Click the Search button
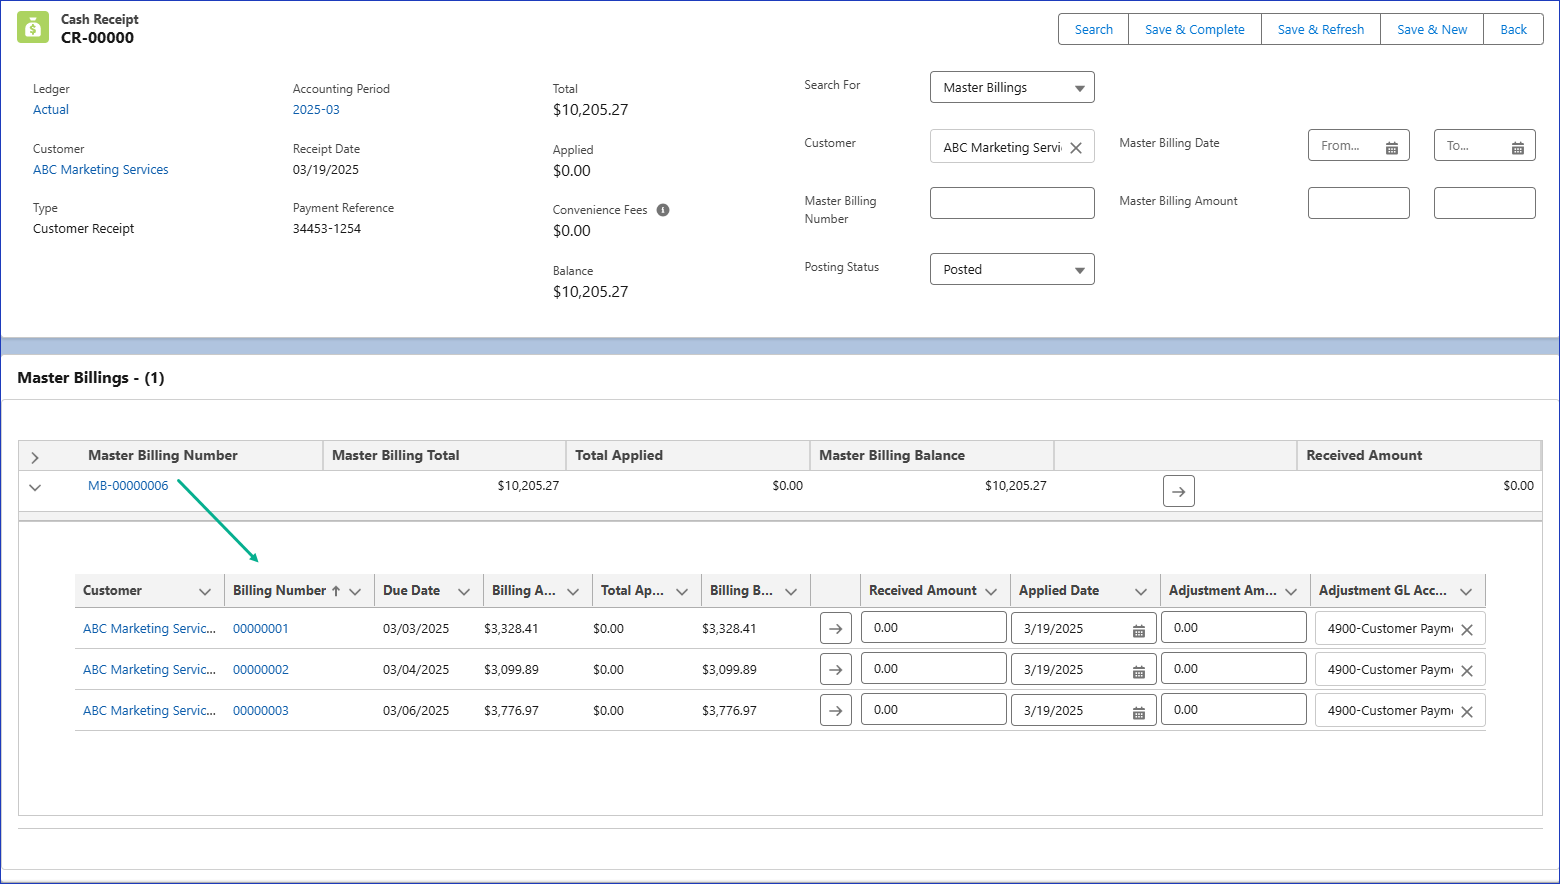The width and height of the screenshot is (1560, 884). pyautogui.click(x=1093, y=29)
